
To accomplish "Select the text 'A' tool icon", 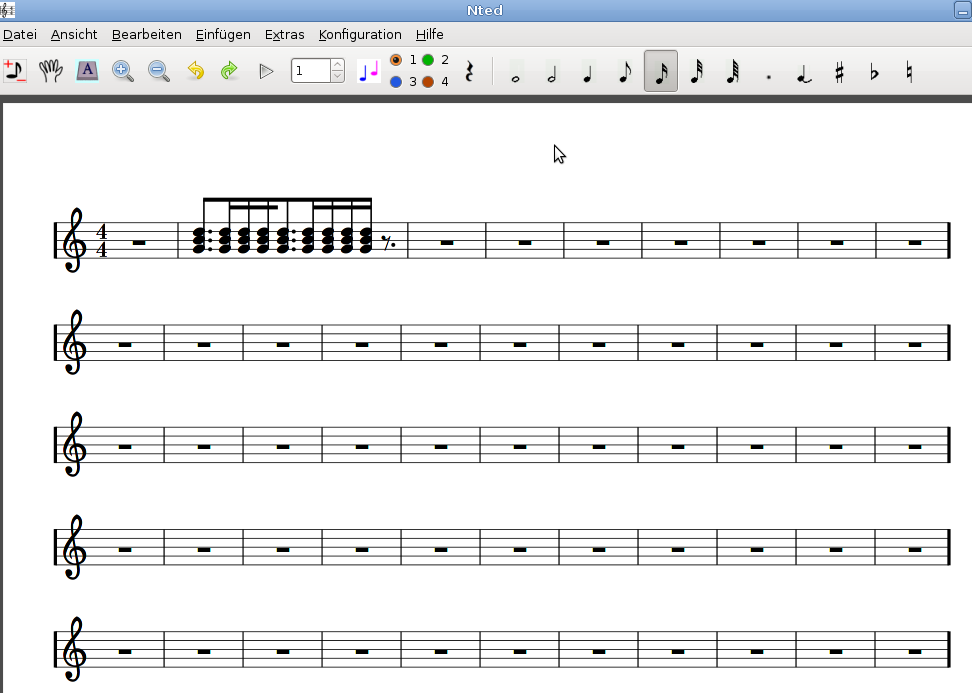I will pyautogui.click(x=87, y=71).
